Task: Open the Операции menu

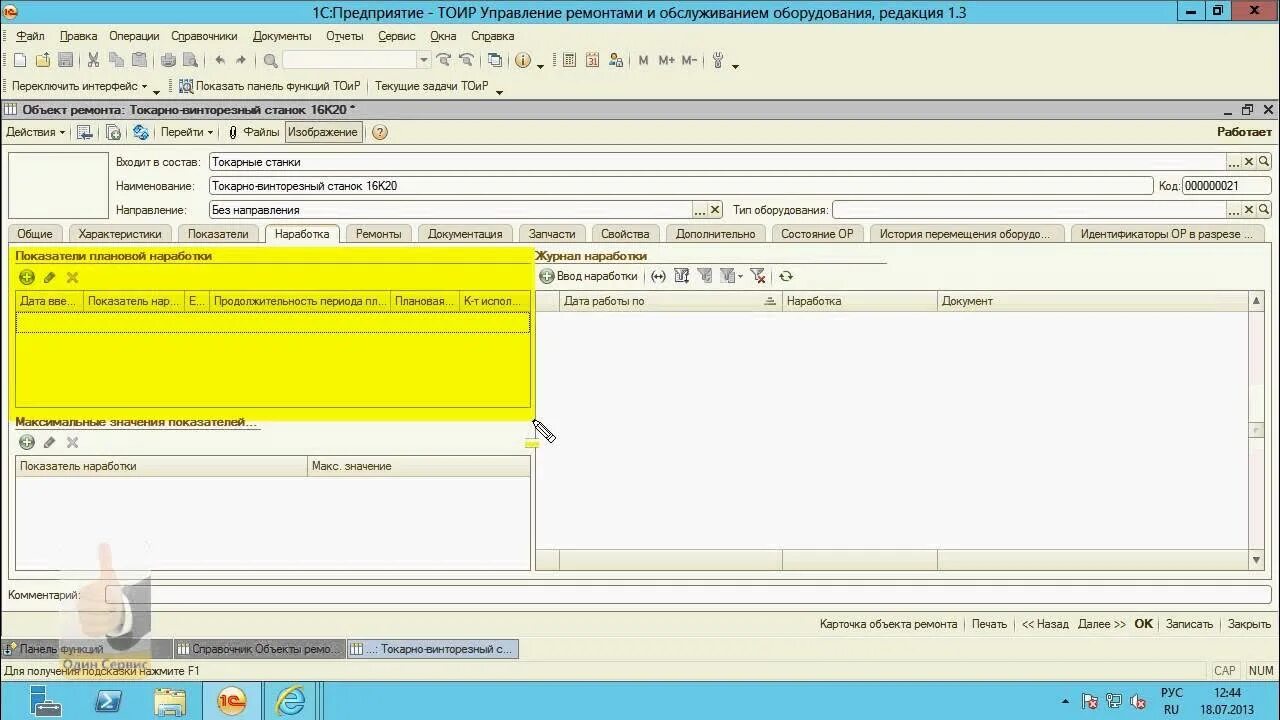Action: click(134, 36)
